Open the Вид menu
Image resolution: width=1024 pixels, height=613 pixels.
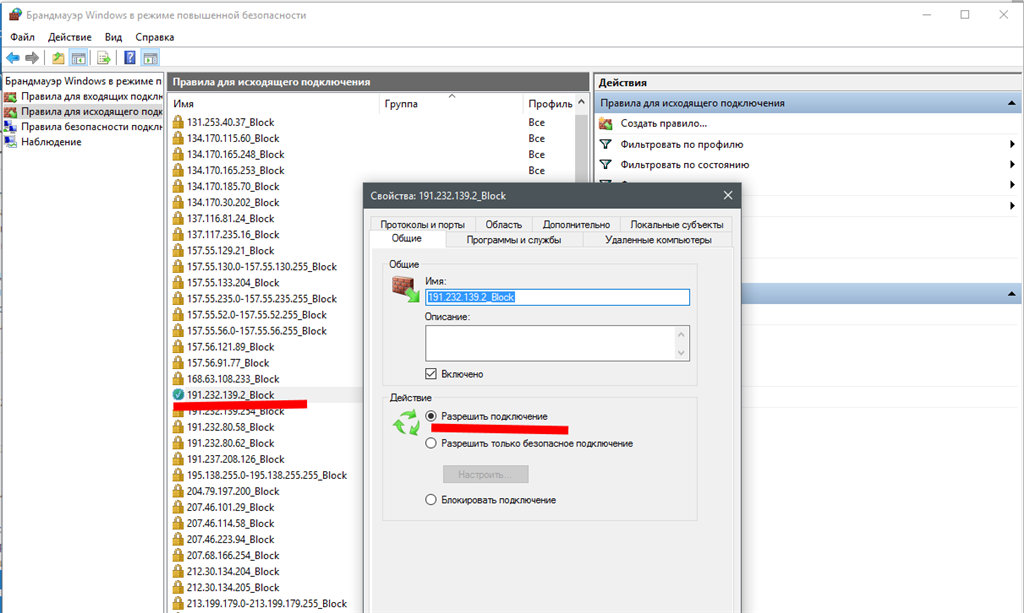pos(113,37)
